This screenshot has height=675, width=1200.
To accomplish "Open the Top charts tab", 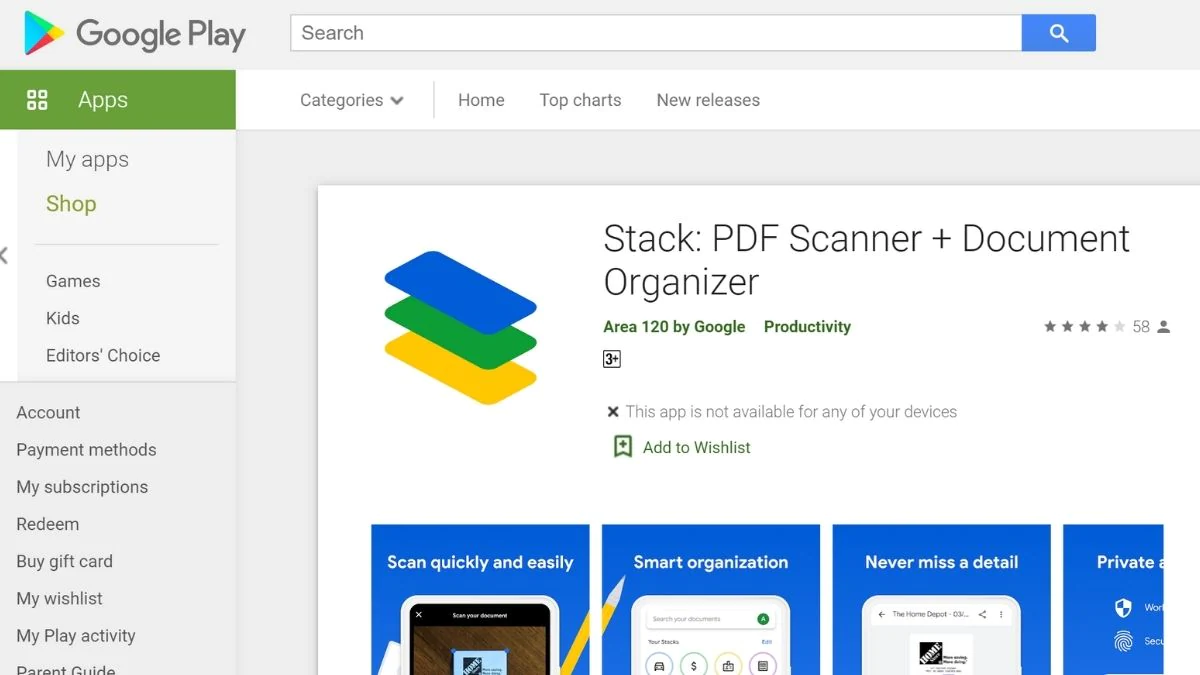I will 580,100.
